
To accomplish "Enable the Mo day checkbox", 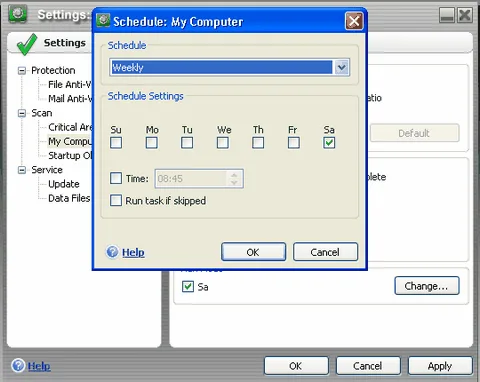I will click(152, 143).
